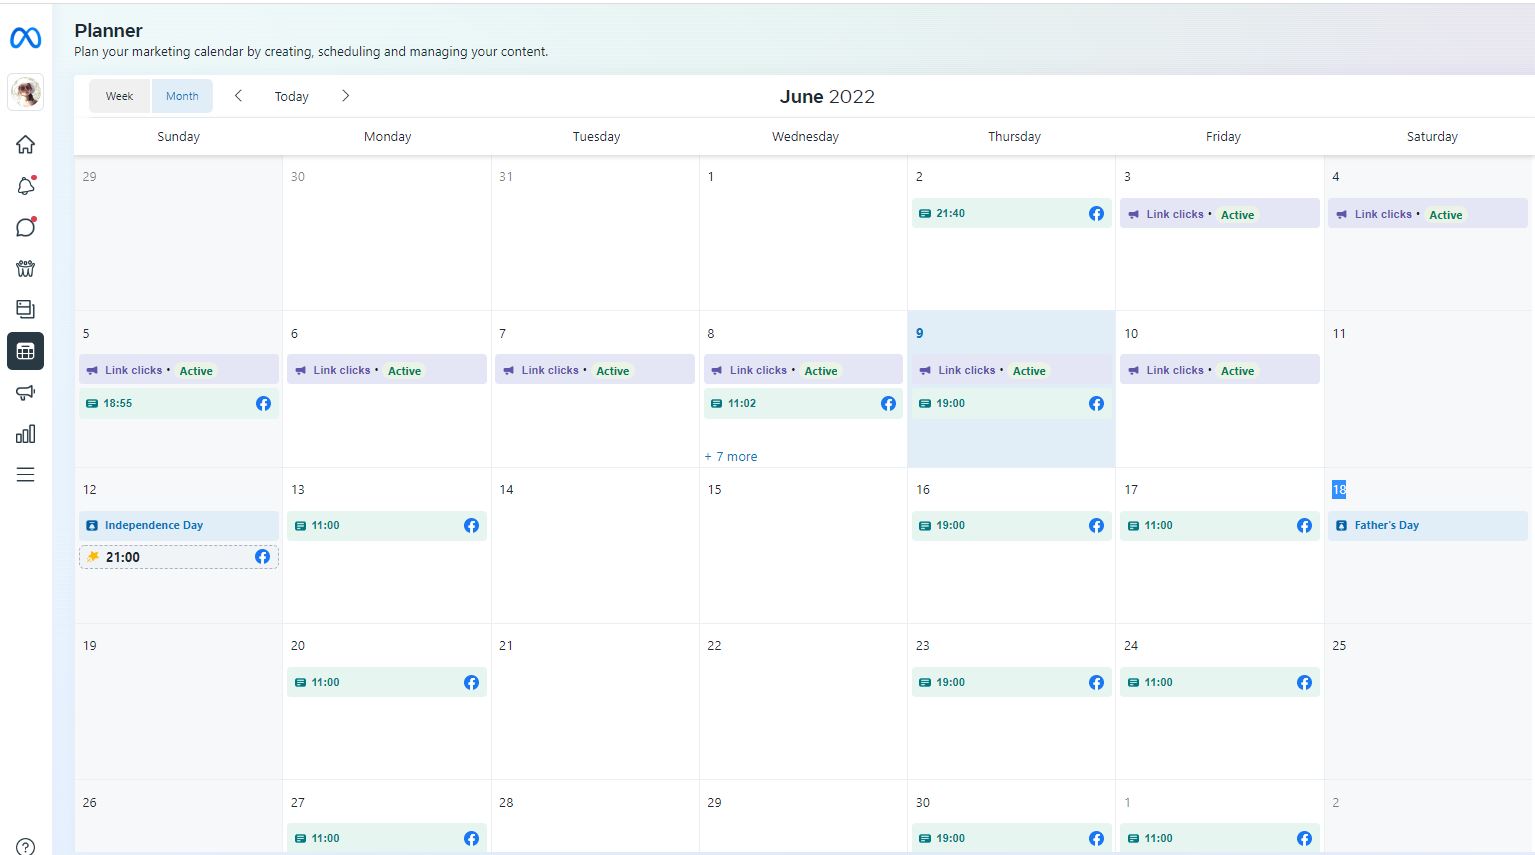Open the hamburger All Tools menu
Image resolution: width=1535 pixels, height=855 pixels.
point(26,475)
